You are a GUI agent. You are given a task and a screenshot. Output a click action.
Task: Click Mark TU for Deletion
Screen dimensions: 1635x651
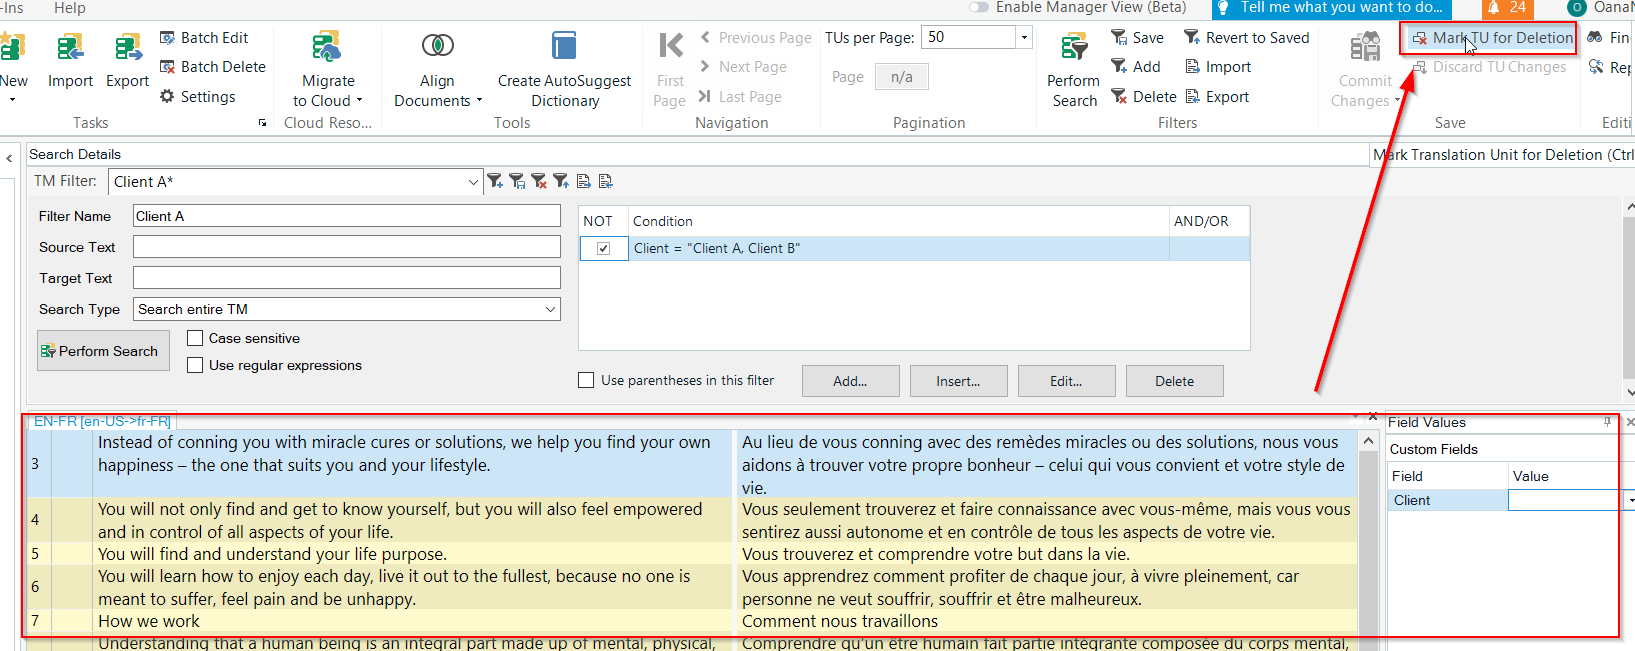click(1492, 38)
